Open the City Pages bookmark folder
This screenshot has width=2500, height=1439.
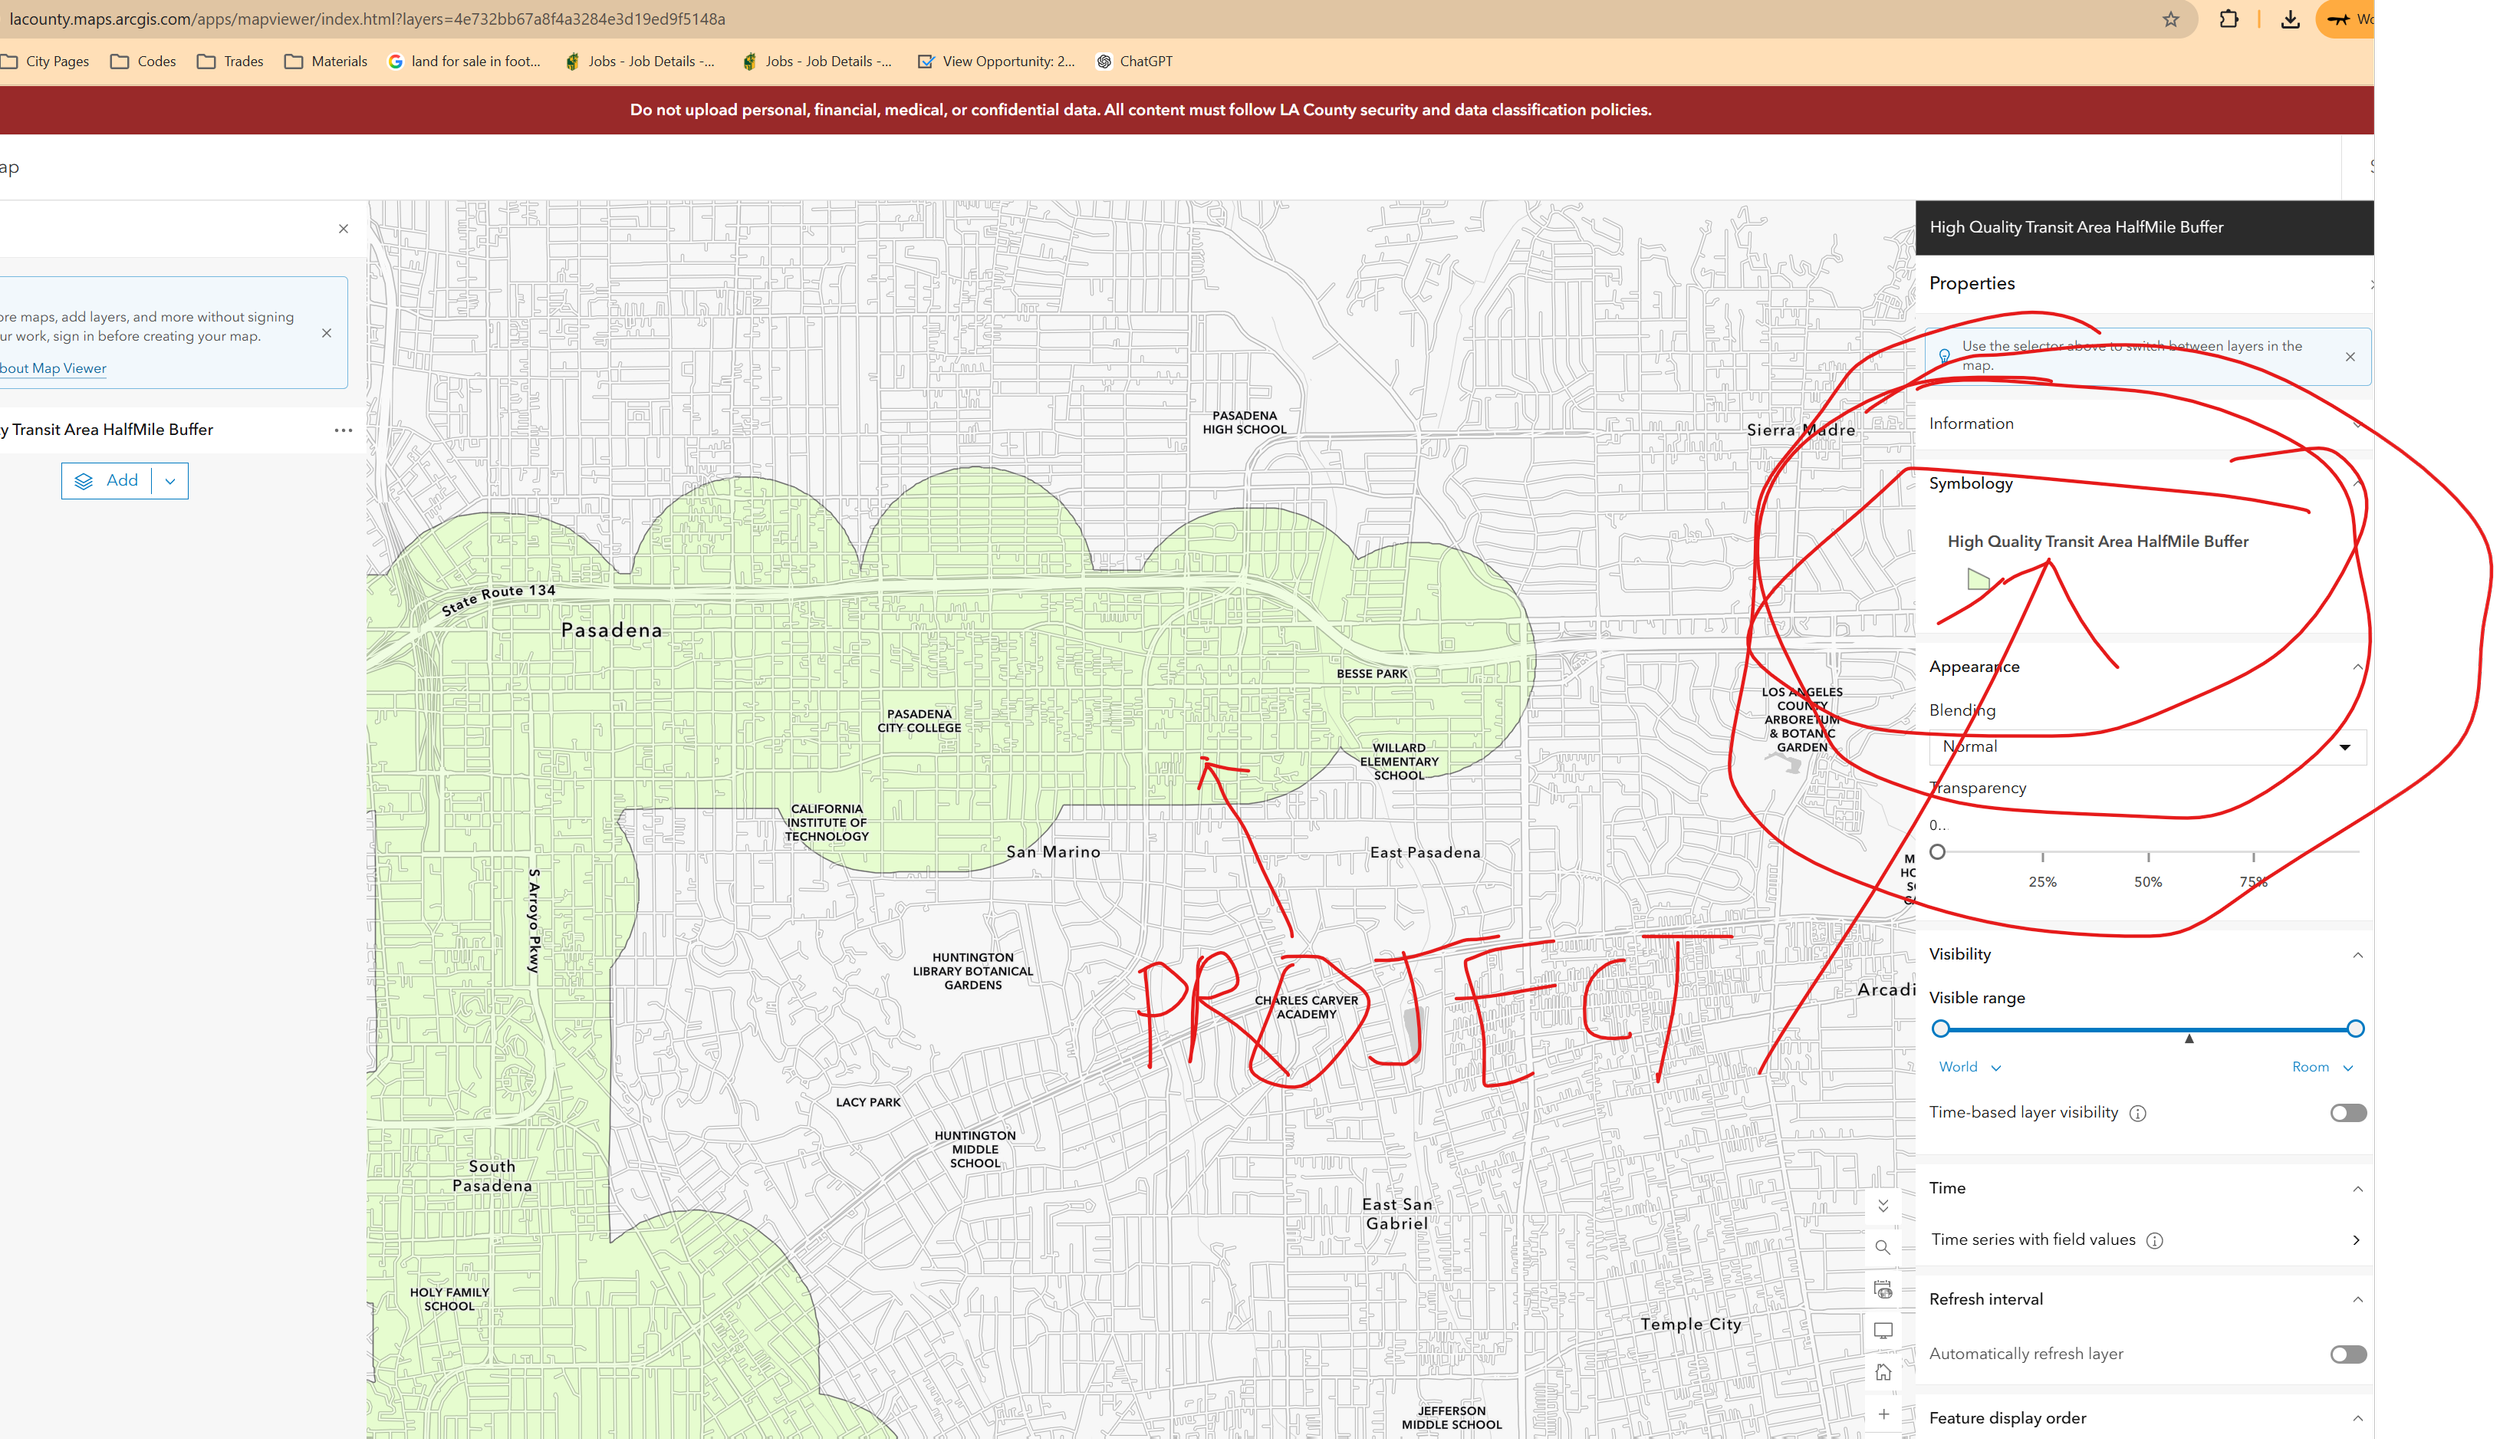[46, 61]
